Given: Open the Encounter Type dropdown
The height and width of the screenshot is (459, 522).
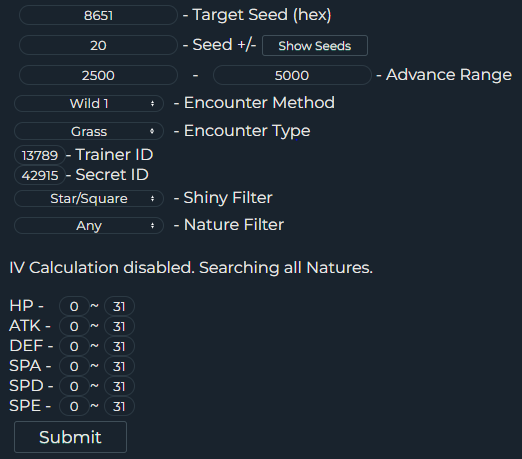Looking at the screenshot, I should click(x=89, y=131).
